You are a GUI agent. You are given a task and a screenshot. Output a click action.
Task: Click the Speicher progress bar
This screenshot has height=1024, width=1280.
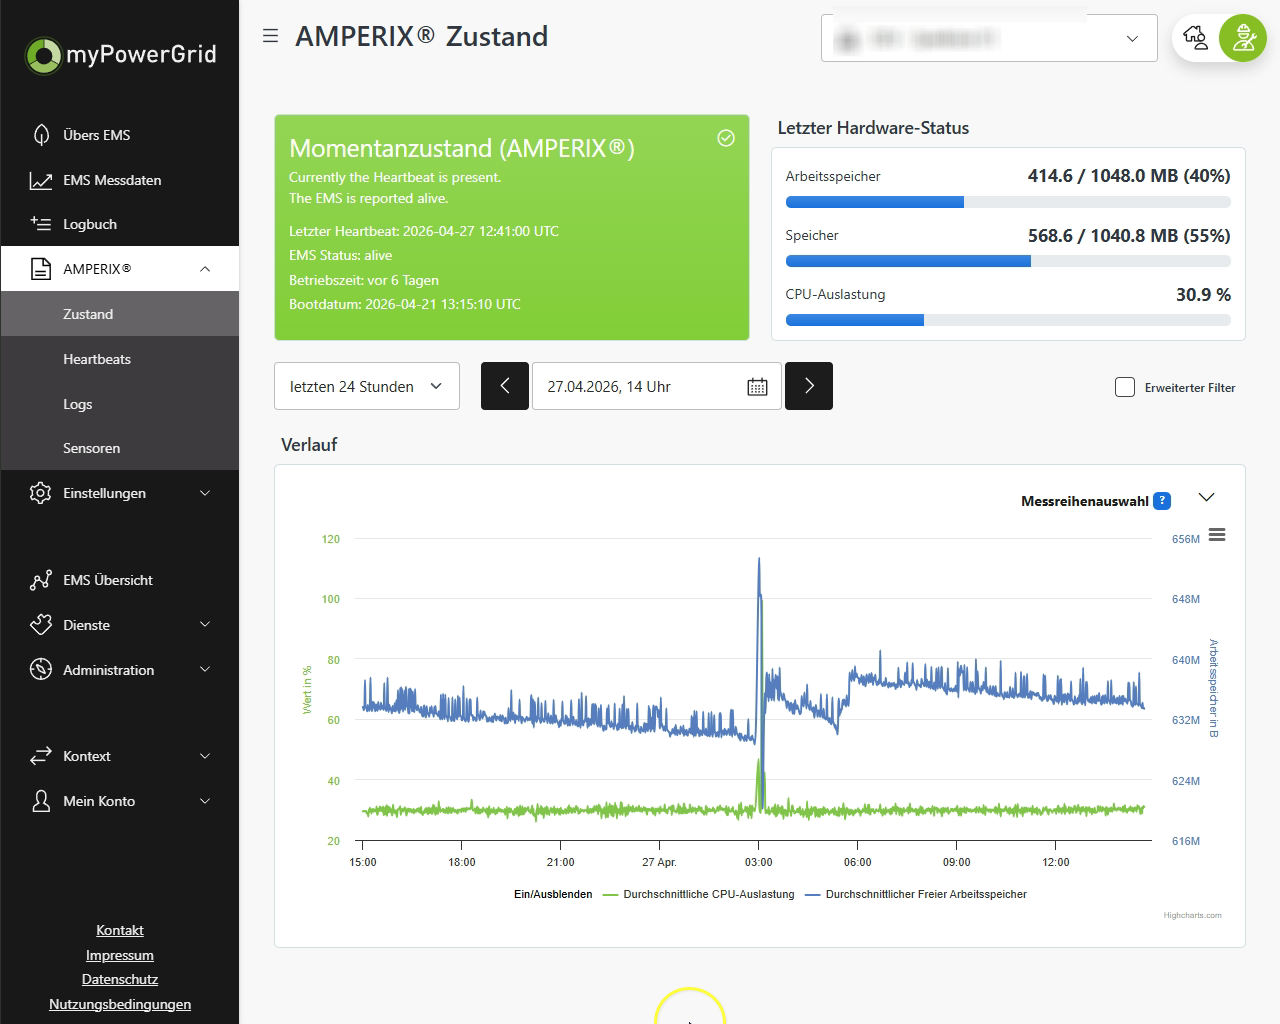pos(1008,261)
